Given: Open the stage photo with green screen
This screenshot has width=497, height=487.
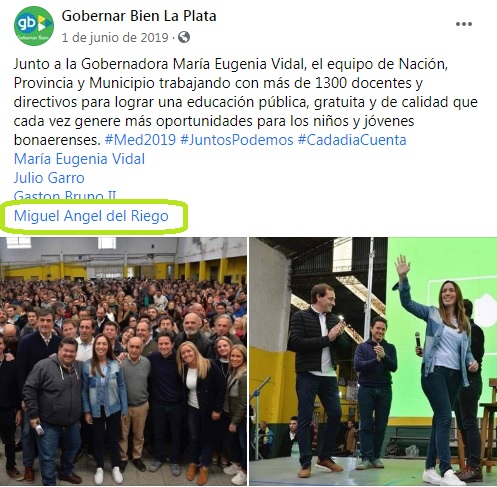Looking at the screenshot, I should click(373, 361).
